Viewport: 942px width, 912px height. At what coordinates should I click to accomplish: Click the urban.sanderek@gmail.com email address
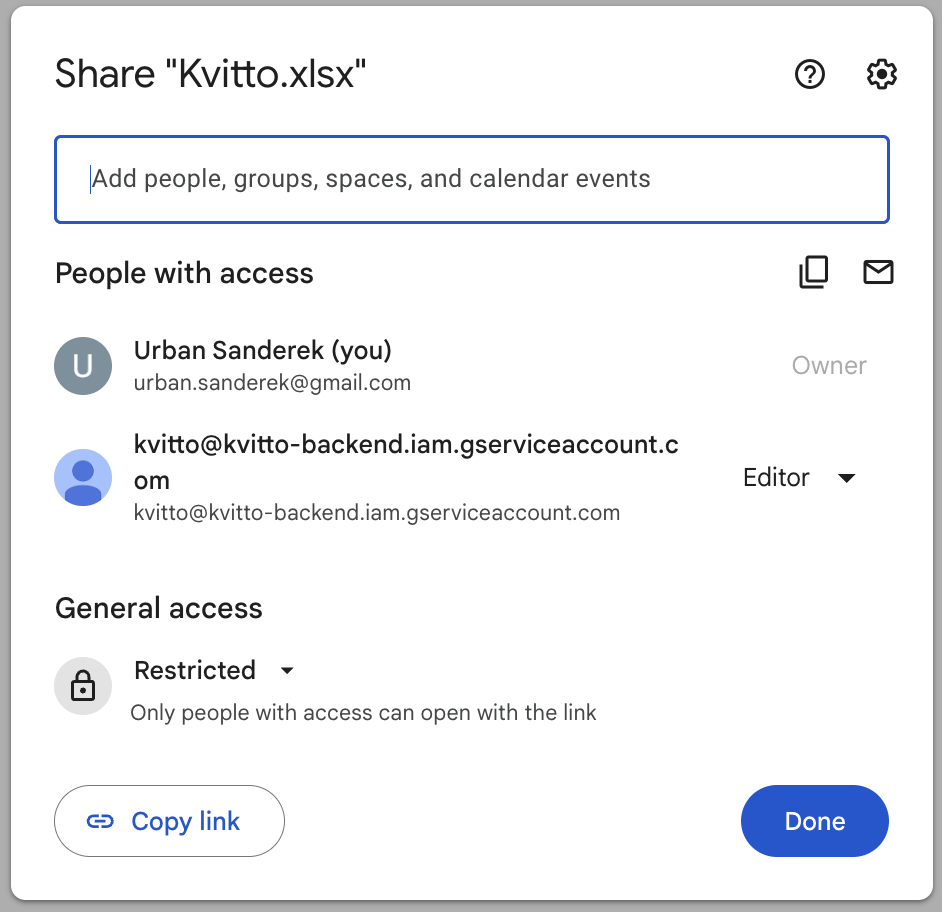coord(272,383)
